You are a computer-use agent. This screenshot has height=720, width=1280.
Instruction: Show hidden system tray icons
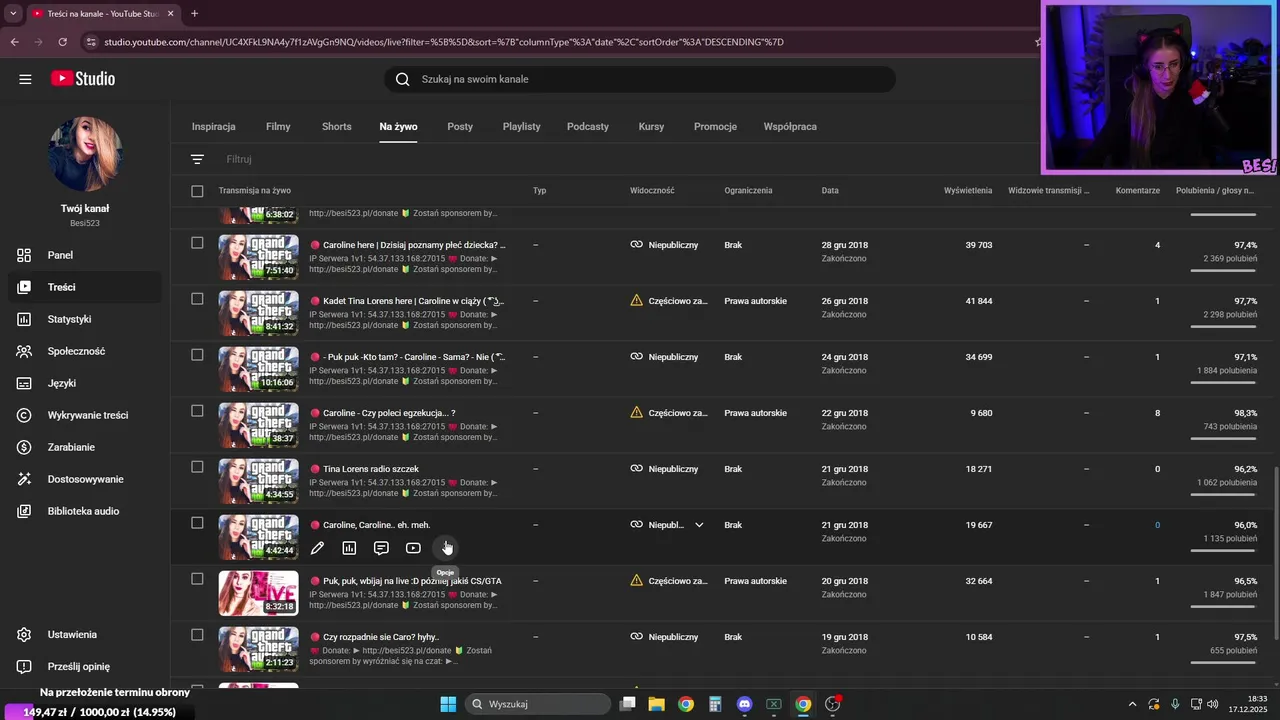click(x=1132, y=704)
